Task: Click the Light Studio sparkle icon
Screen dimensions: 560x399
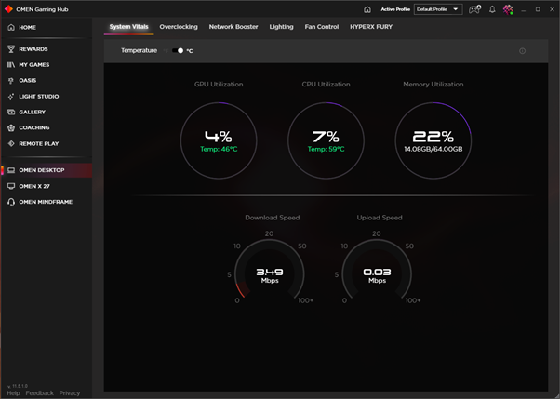Action: tap(11, 96)
